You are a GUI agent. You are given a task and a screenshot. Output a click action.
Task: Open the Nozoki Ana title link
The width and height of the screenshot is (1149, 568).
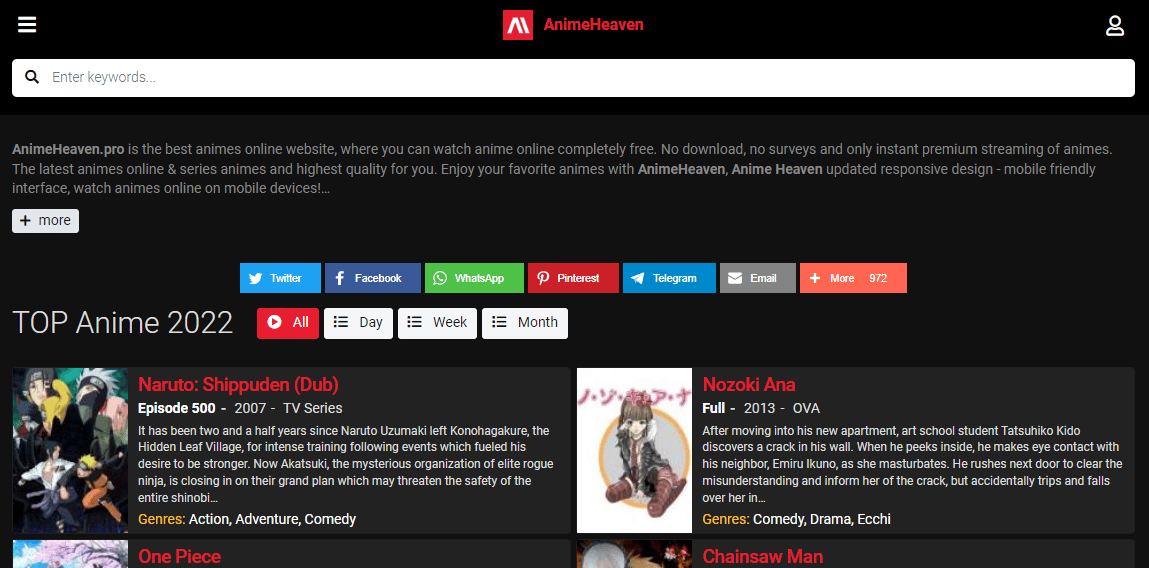pyautogui.click(x=749, y=385)
